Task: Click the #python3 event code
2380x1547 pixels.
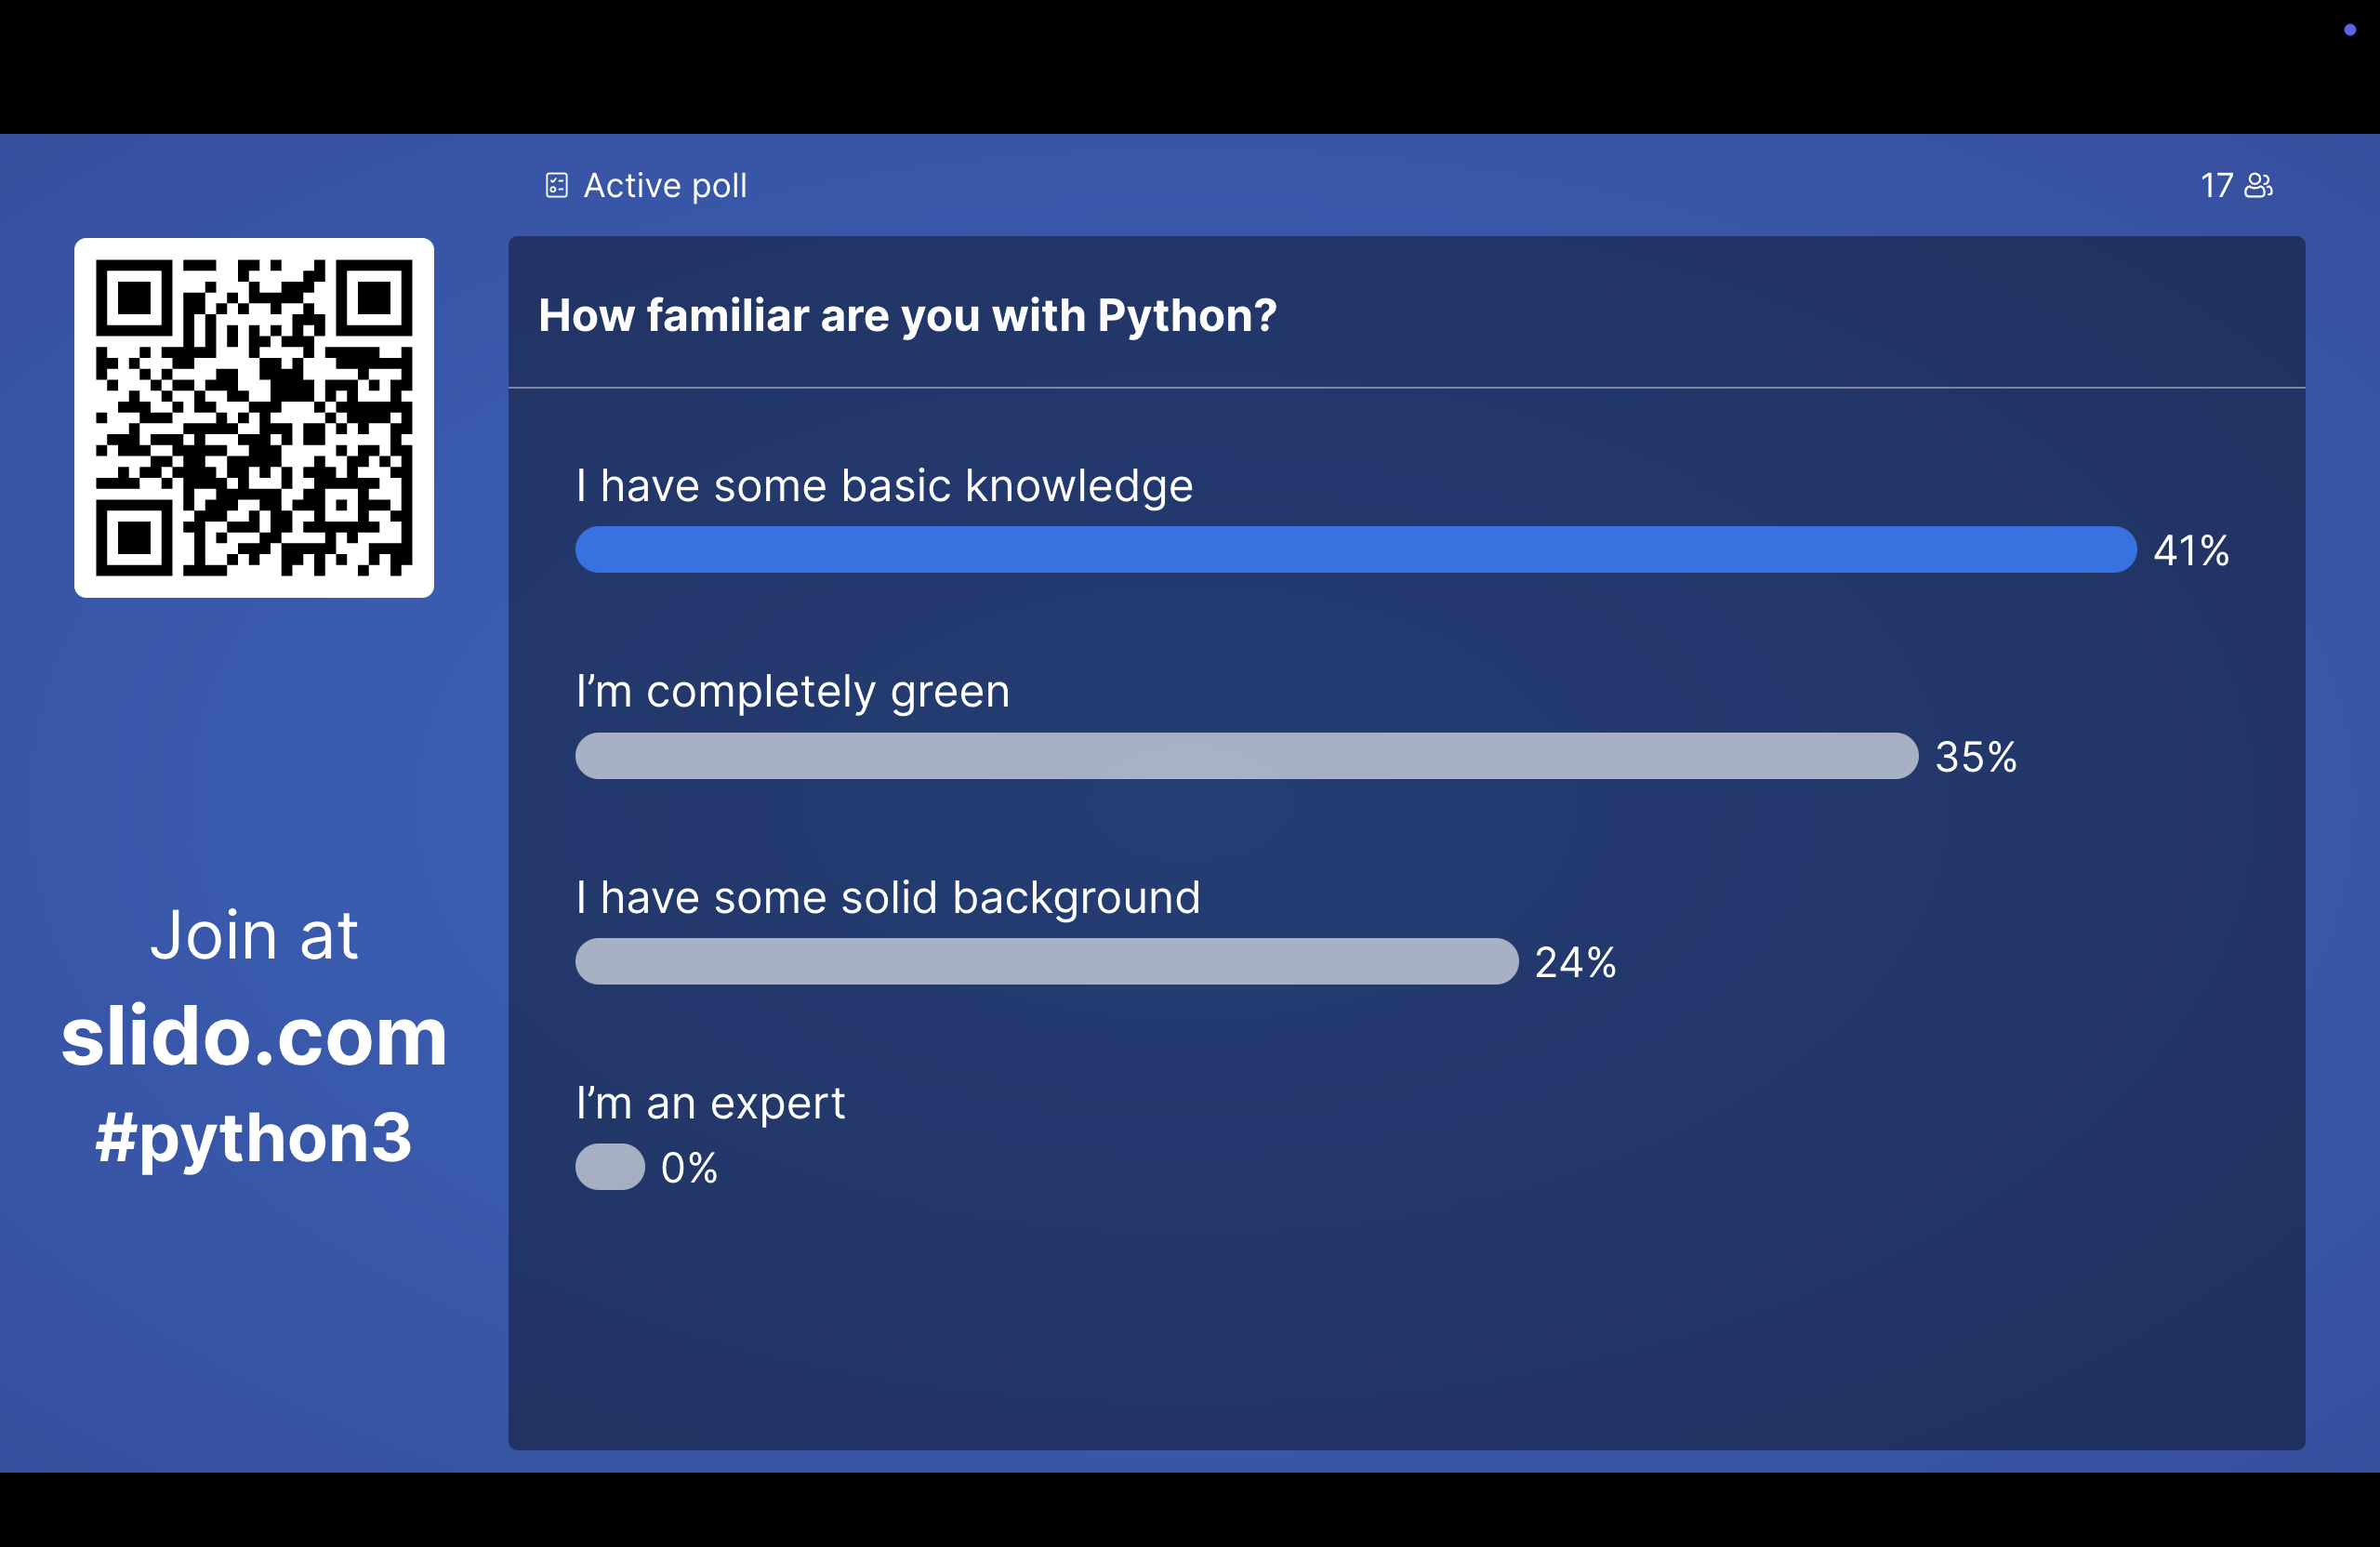Action: tap(253, 1139)
